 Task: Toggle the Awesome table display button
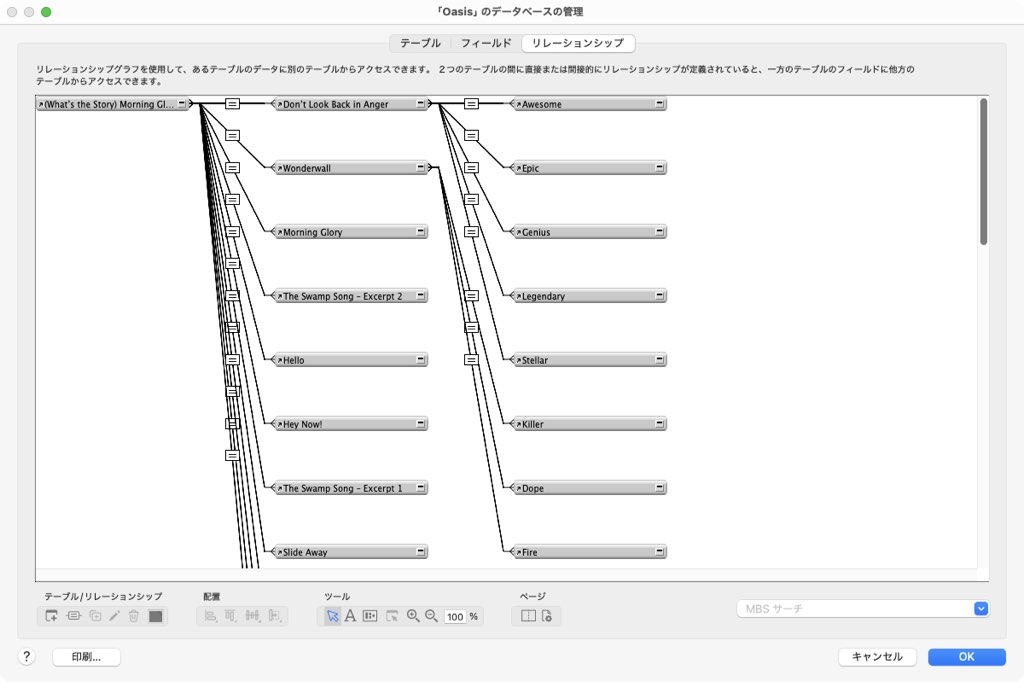(x=660, y=104)
